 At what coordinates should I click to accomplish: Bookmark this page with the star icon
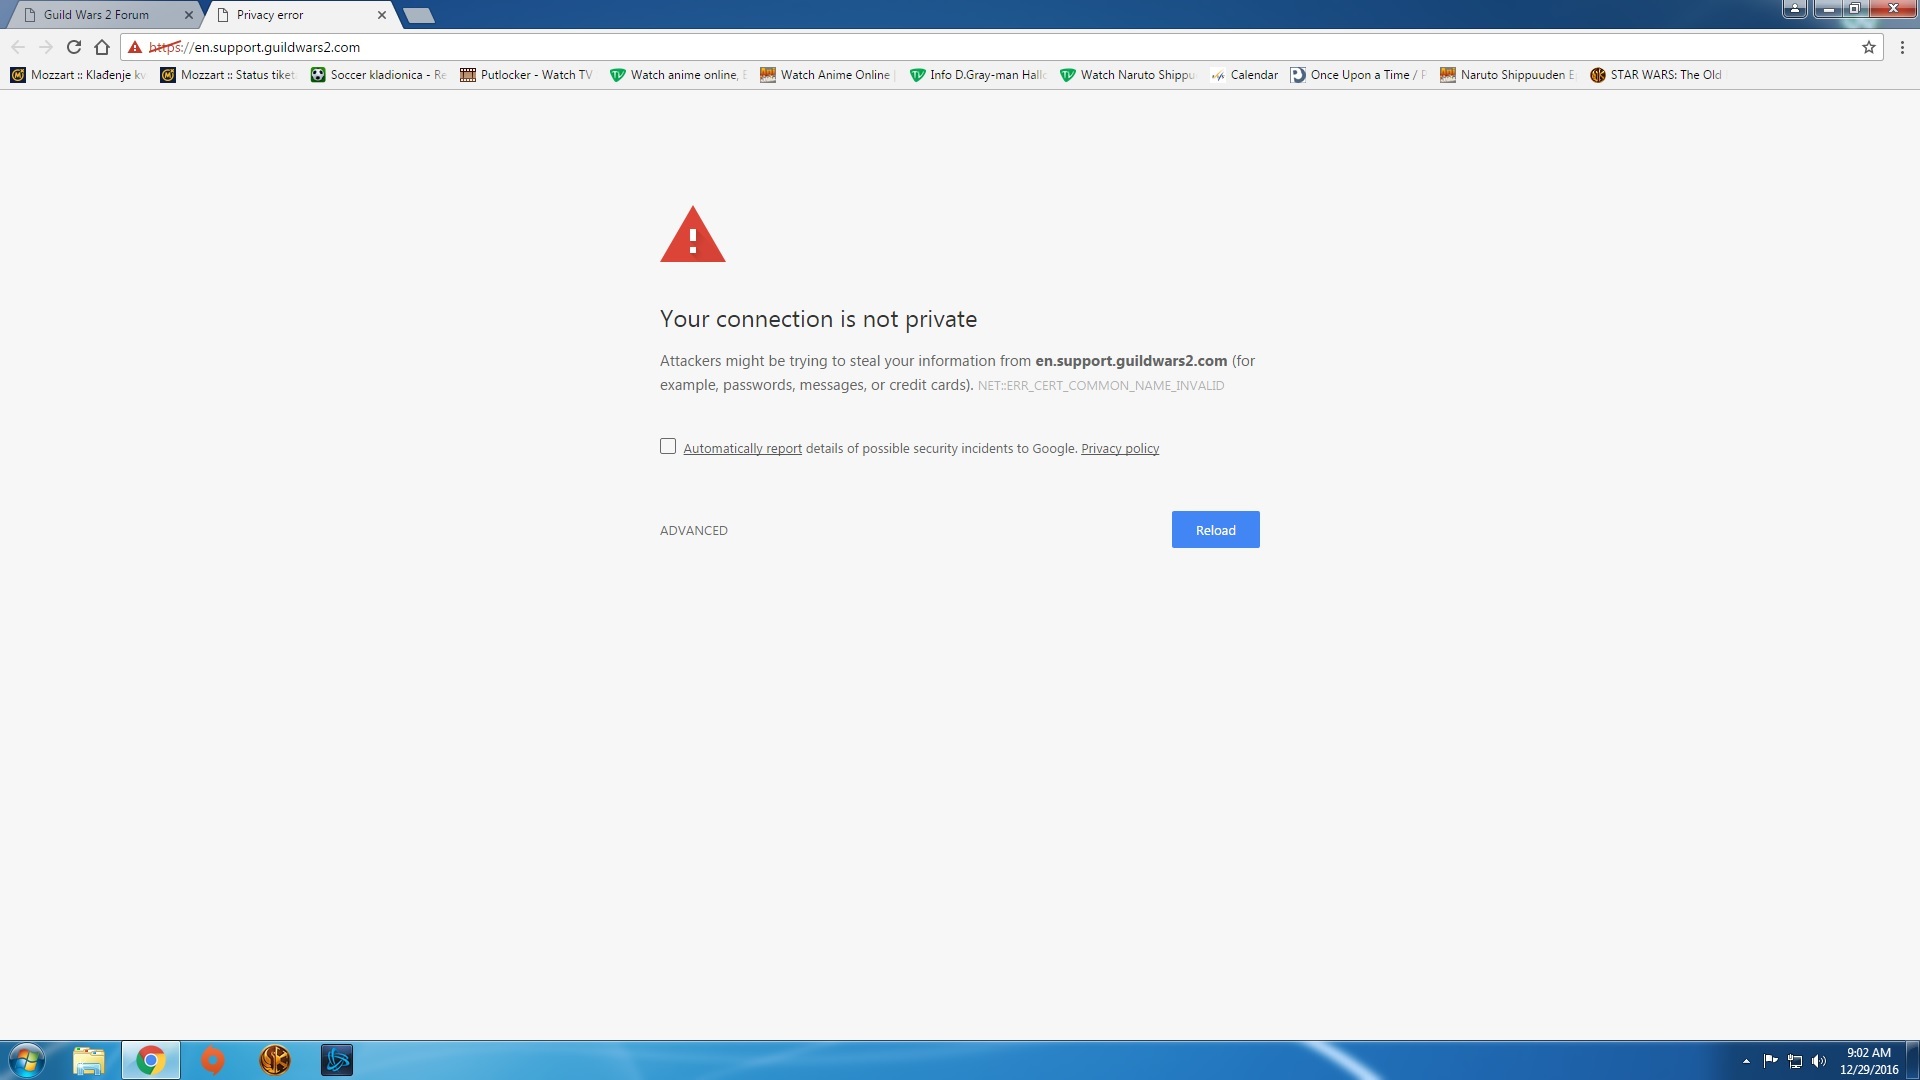pyautogui.click(x=1868, y=47)
